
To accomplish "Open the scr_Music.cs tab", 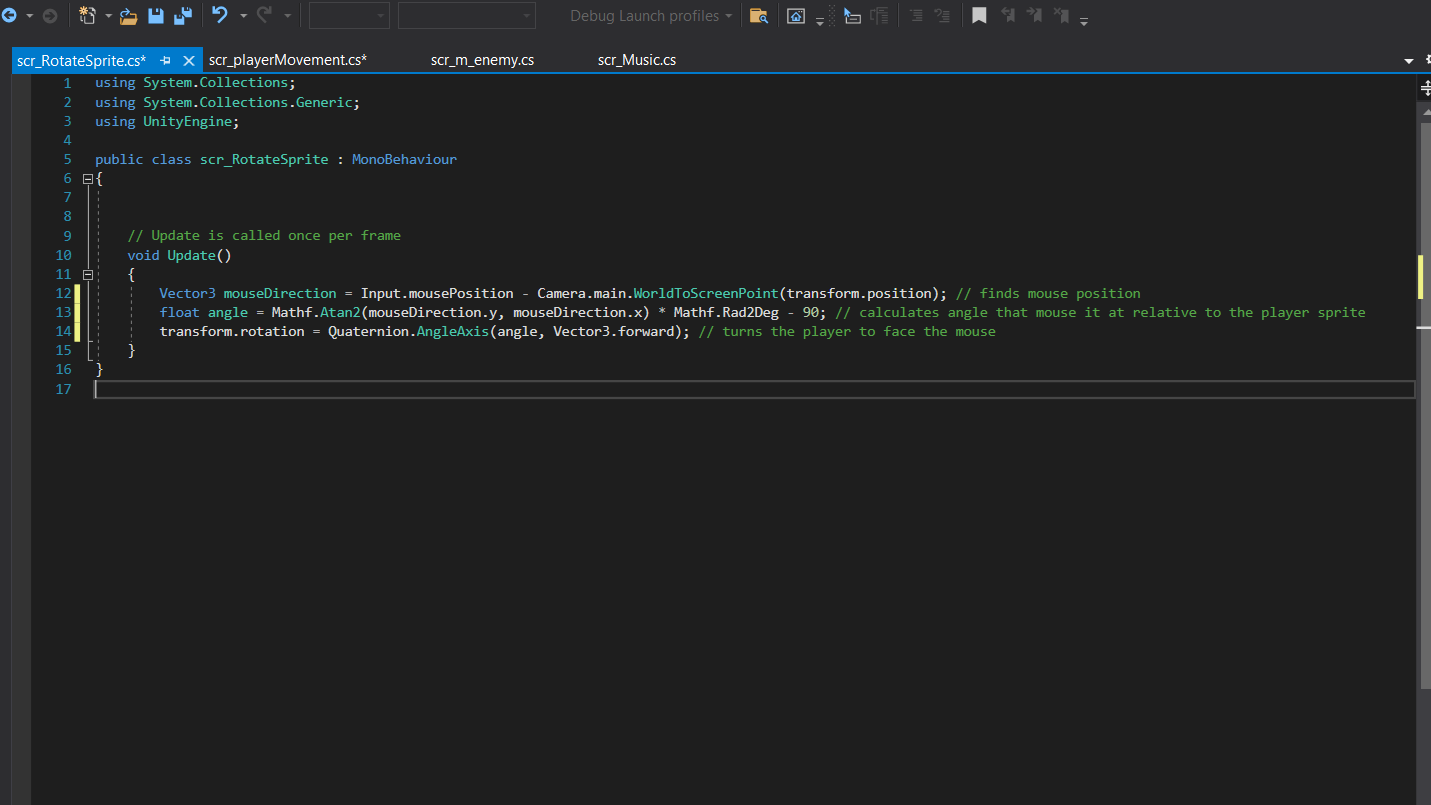I will pyautogui.click(x=637, y=60).
